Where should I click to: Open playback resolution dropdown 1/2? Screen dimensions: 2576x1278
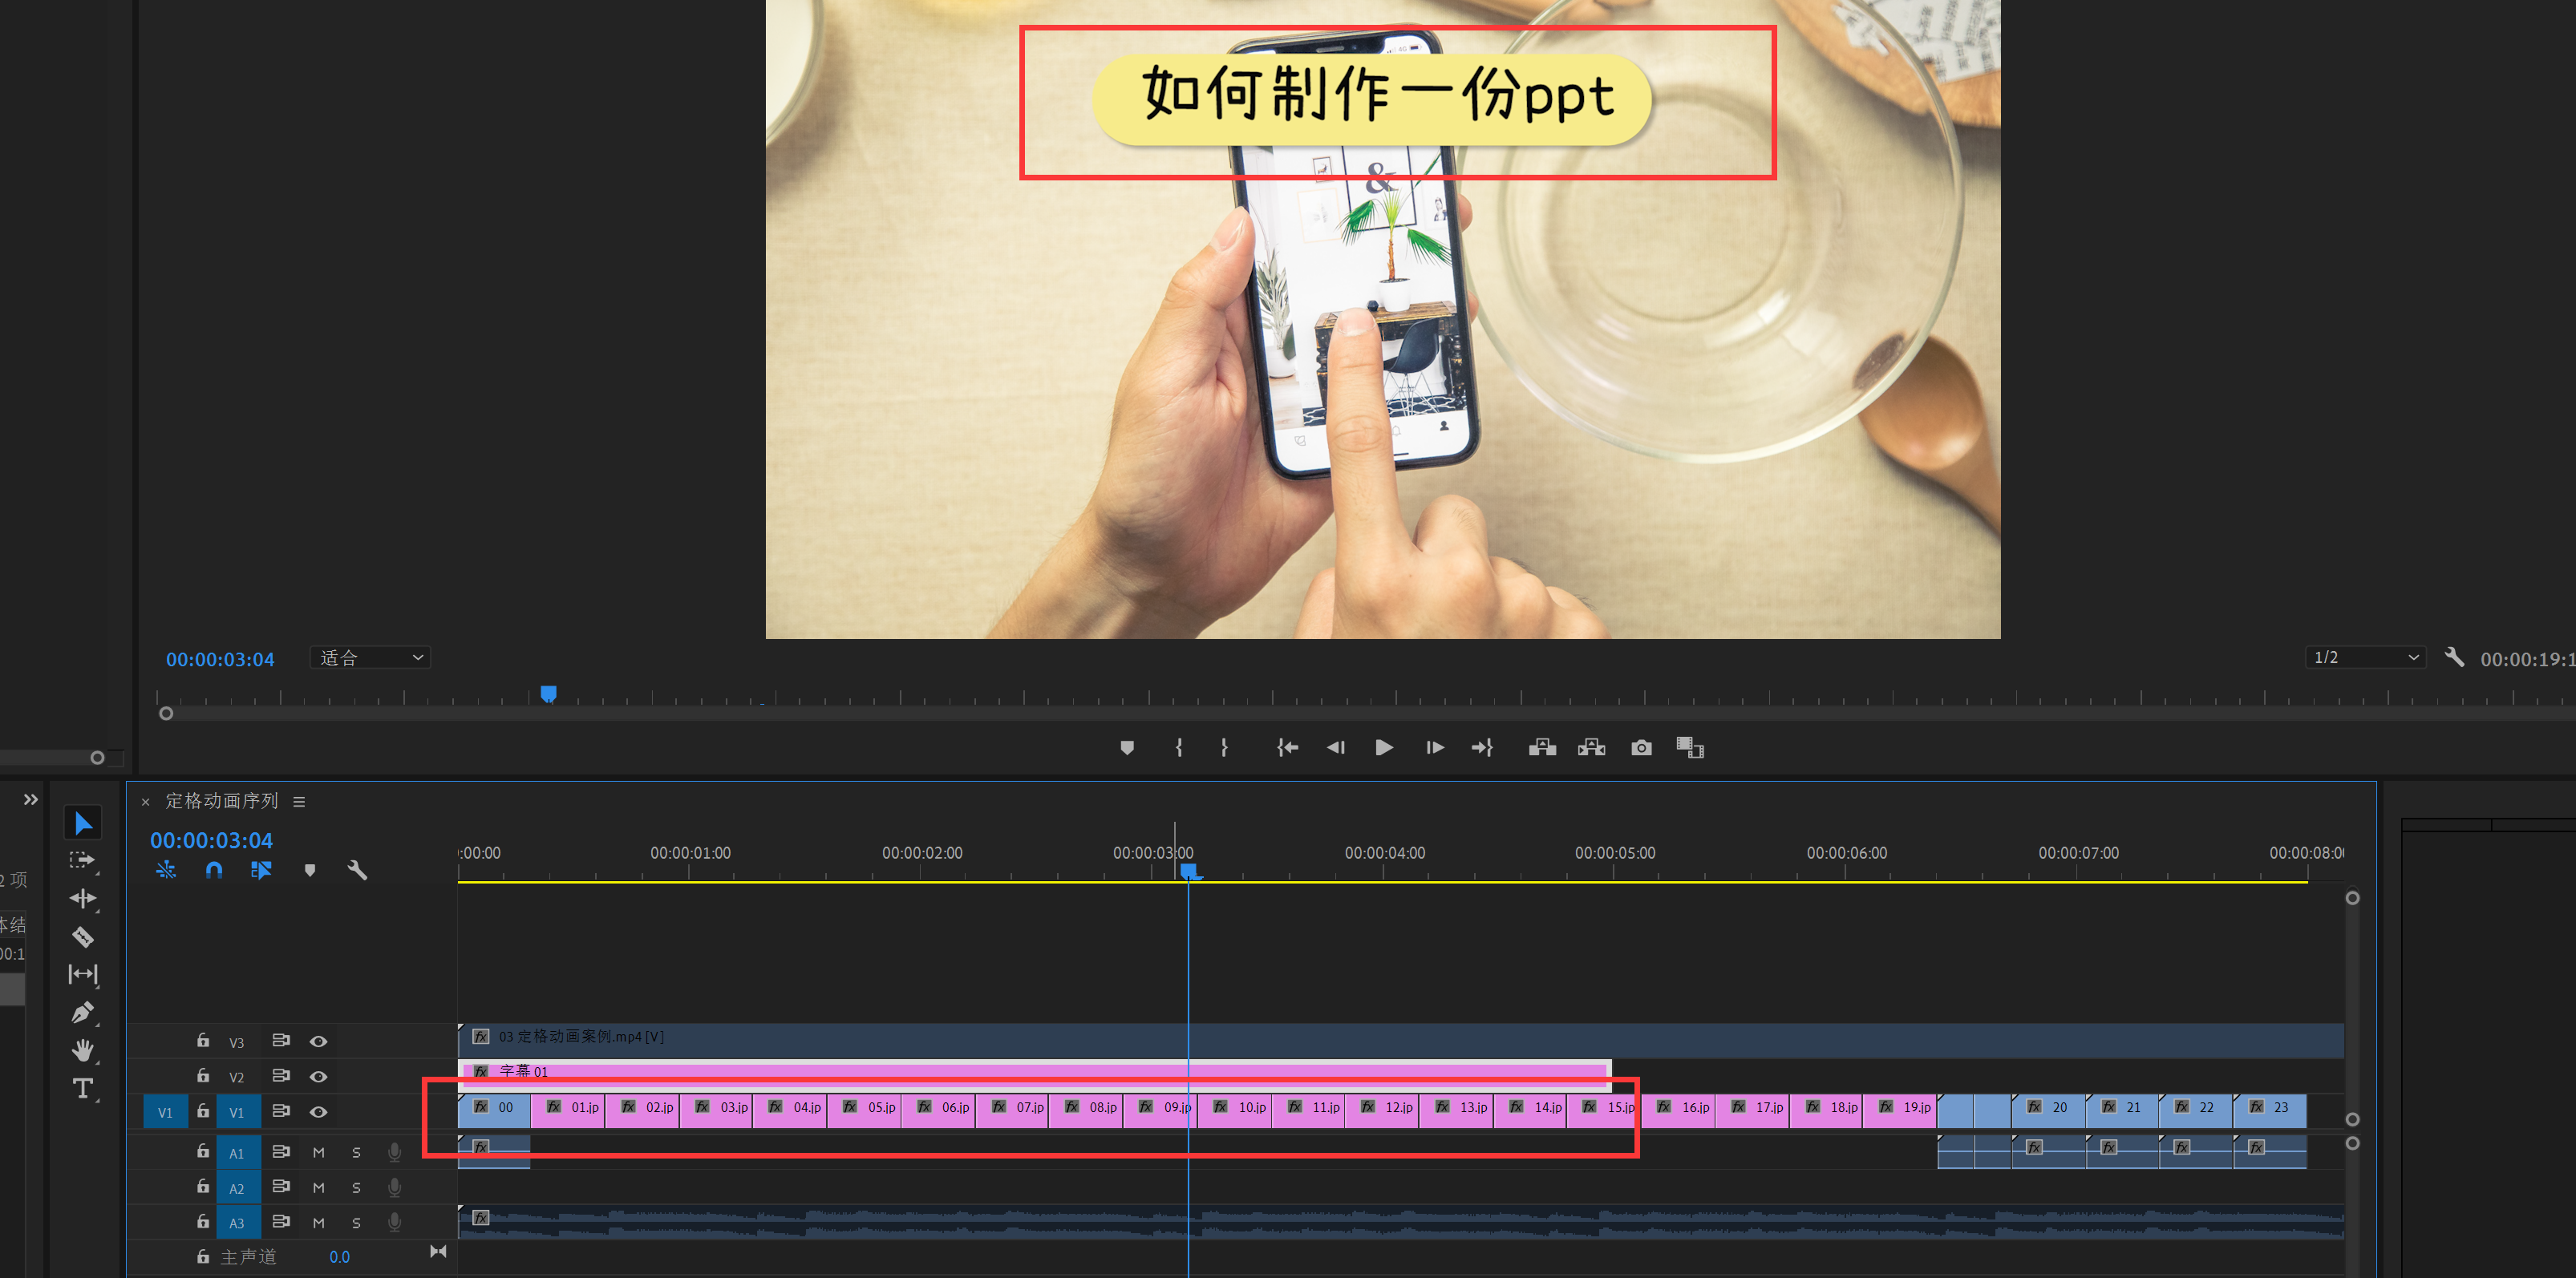[2366, 657]
